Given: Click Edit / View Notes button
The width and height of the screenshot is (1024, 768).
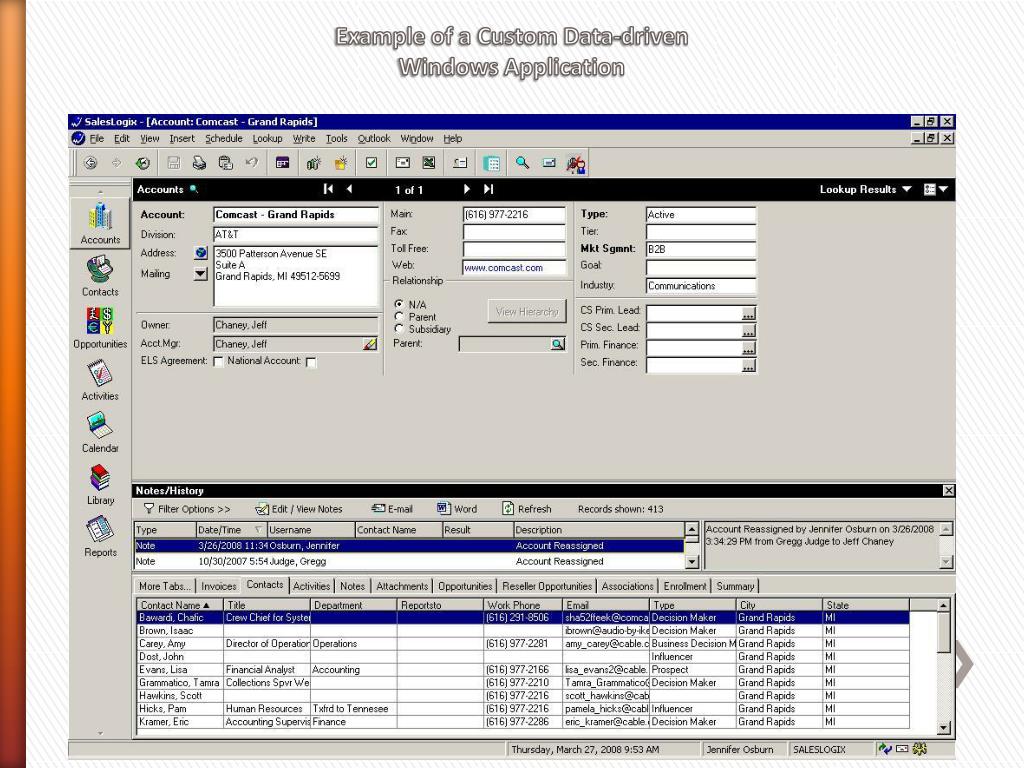Looking at the screenshot, I should coord(298,509).
